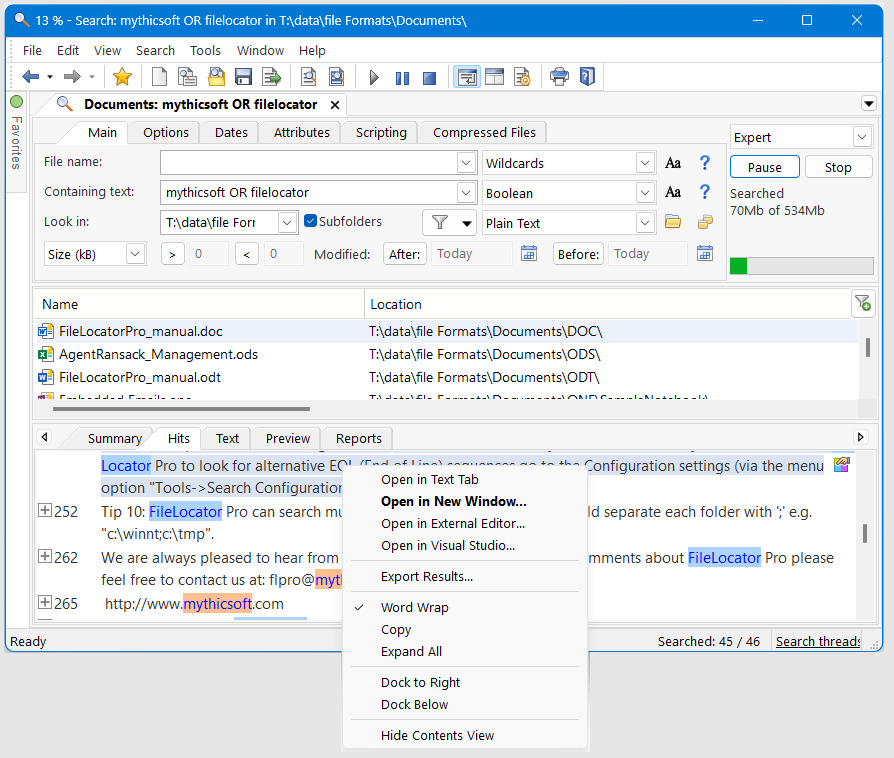Click the Save floppy disk icon

point(243,76)
